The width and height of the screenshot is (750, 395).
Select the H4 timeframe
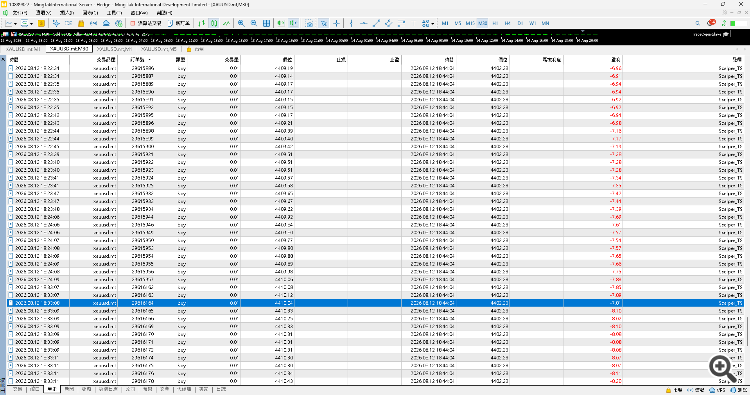[507, 23]
